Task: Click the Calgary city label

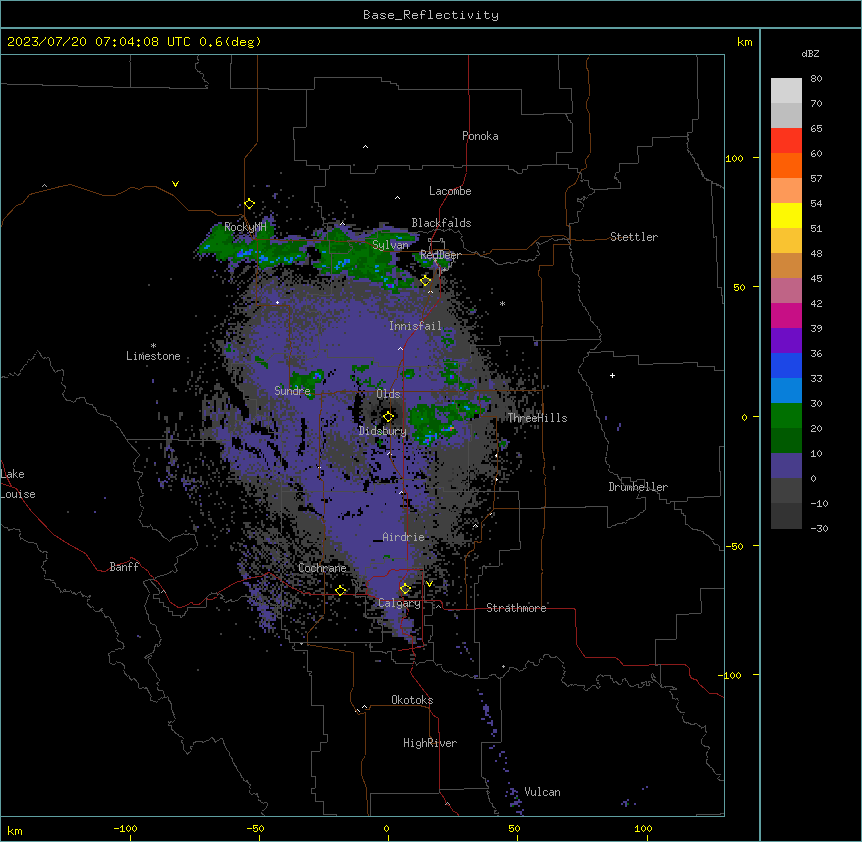Action: coord(399,603)
